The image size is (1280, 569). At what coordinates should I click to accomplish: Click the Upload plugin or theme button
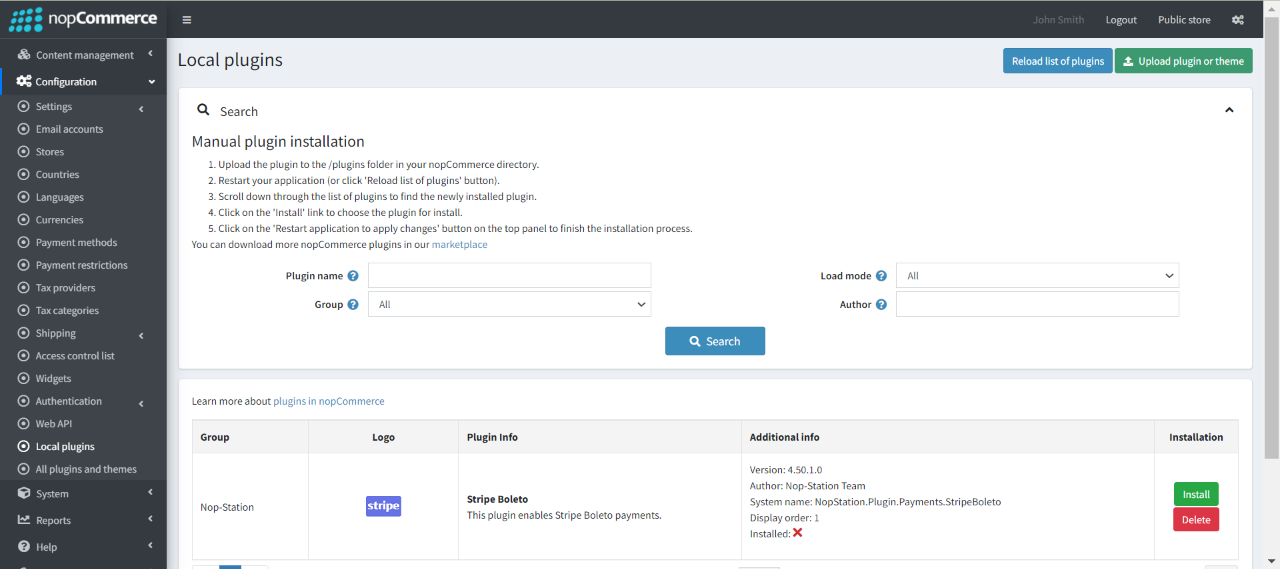point(1183,61)
